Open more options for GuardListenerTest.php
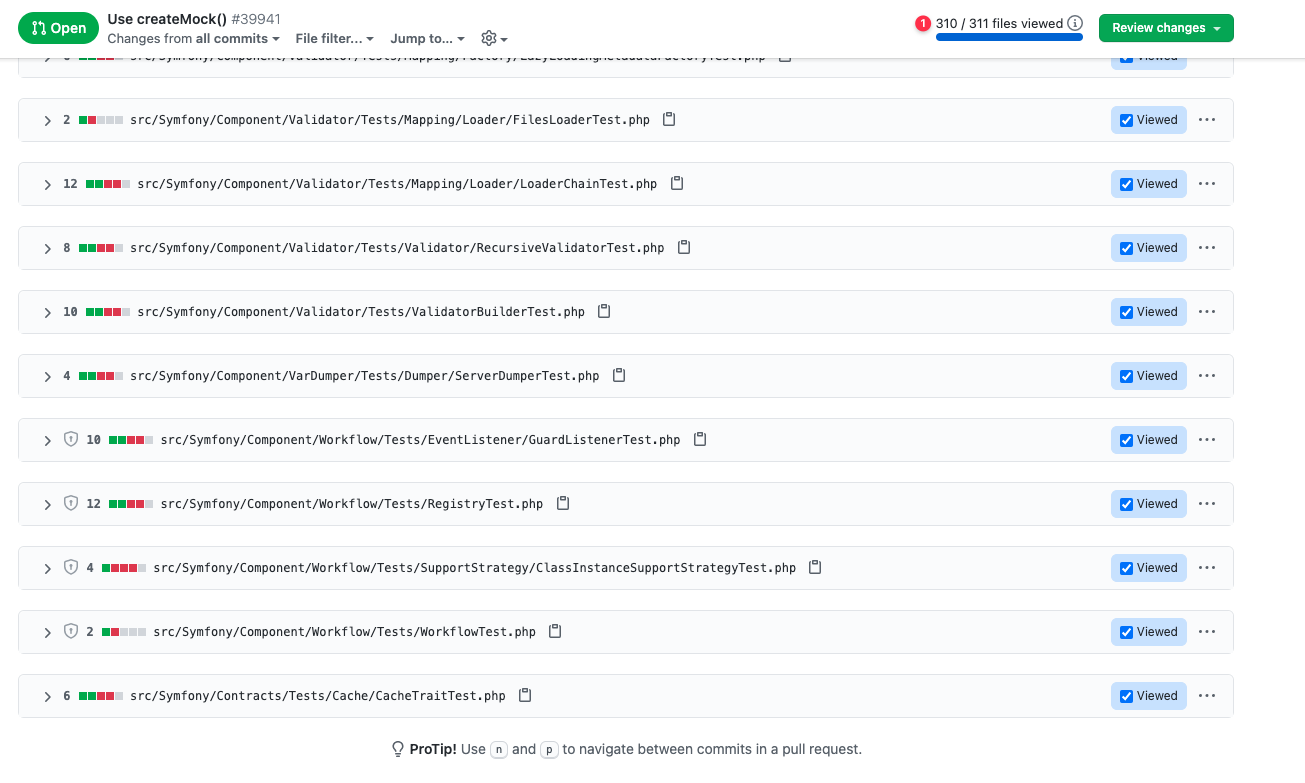This screenshot has width=1305, height=783. point(1207,440)
